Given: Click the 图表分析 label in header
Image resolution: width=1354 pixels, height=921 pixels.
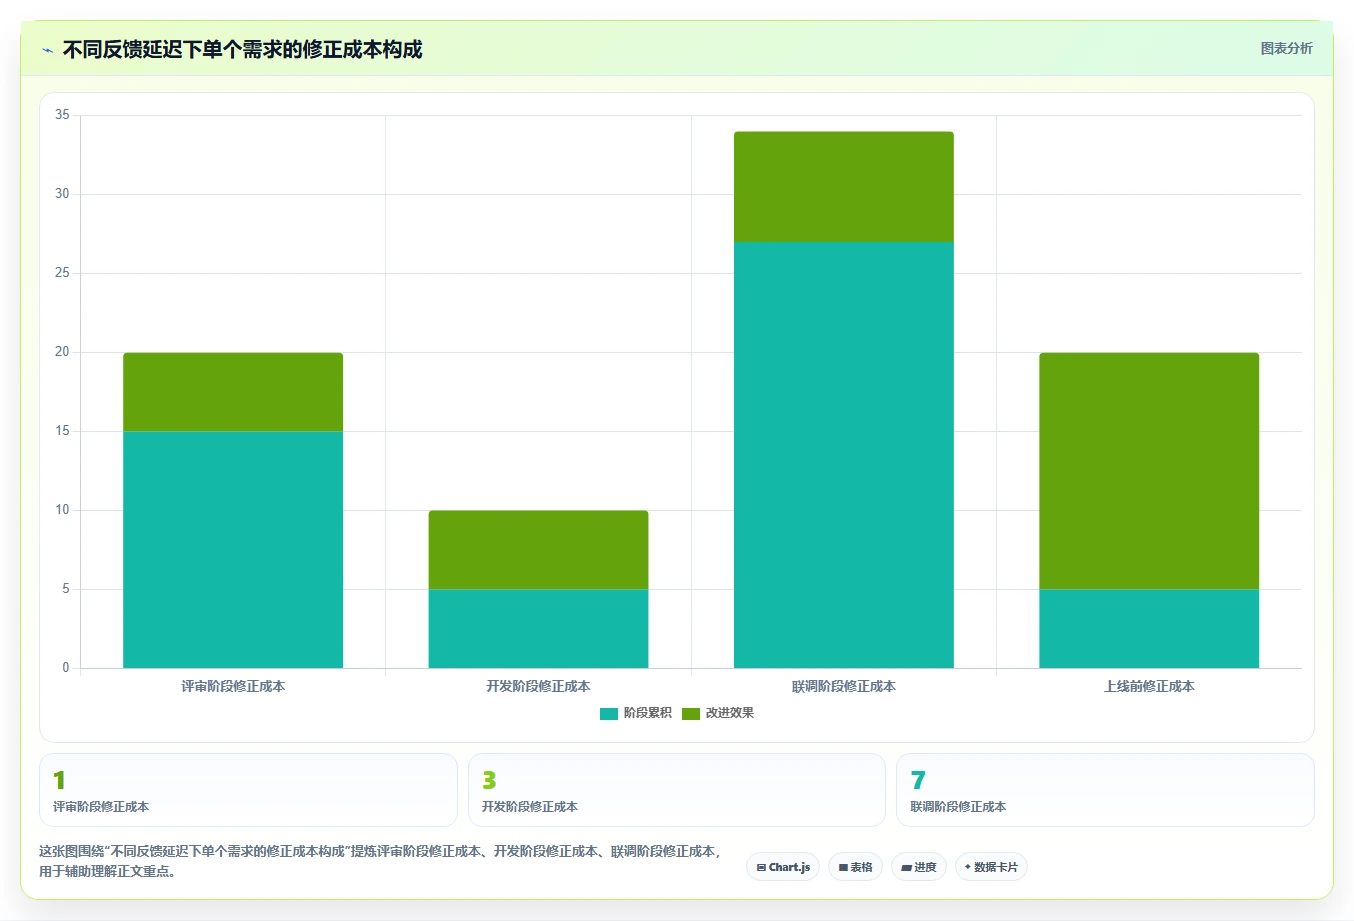Looking at the screenshot, I should pos(1286,48).
